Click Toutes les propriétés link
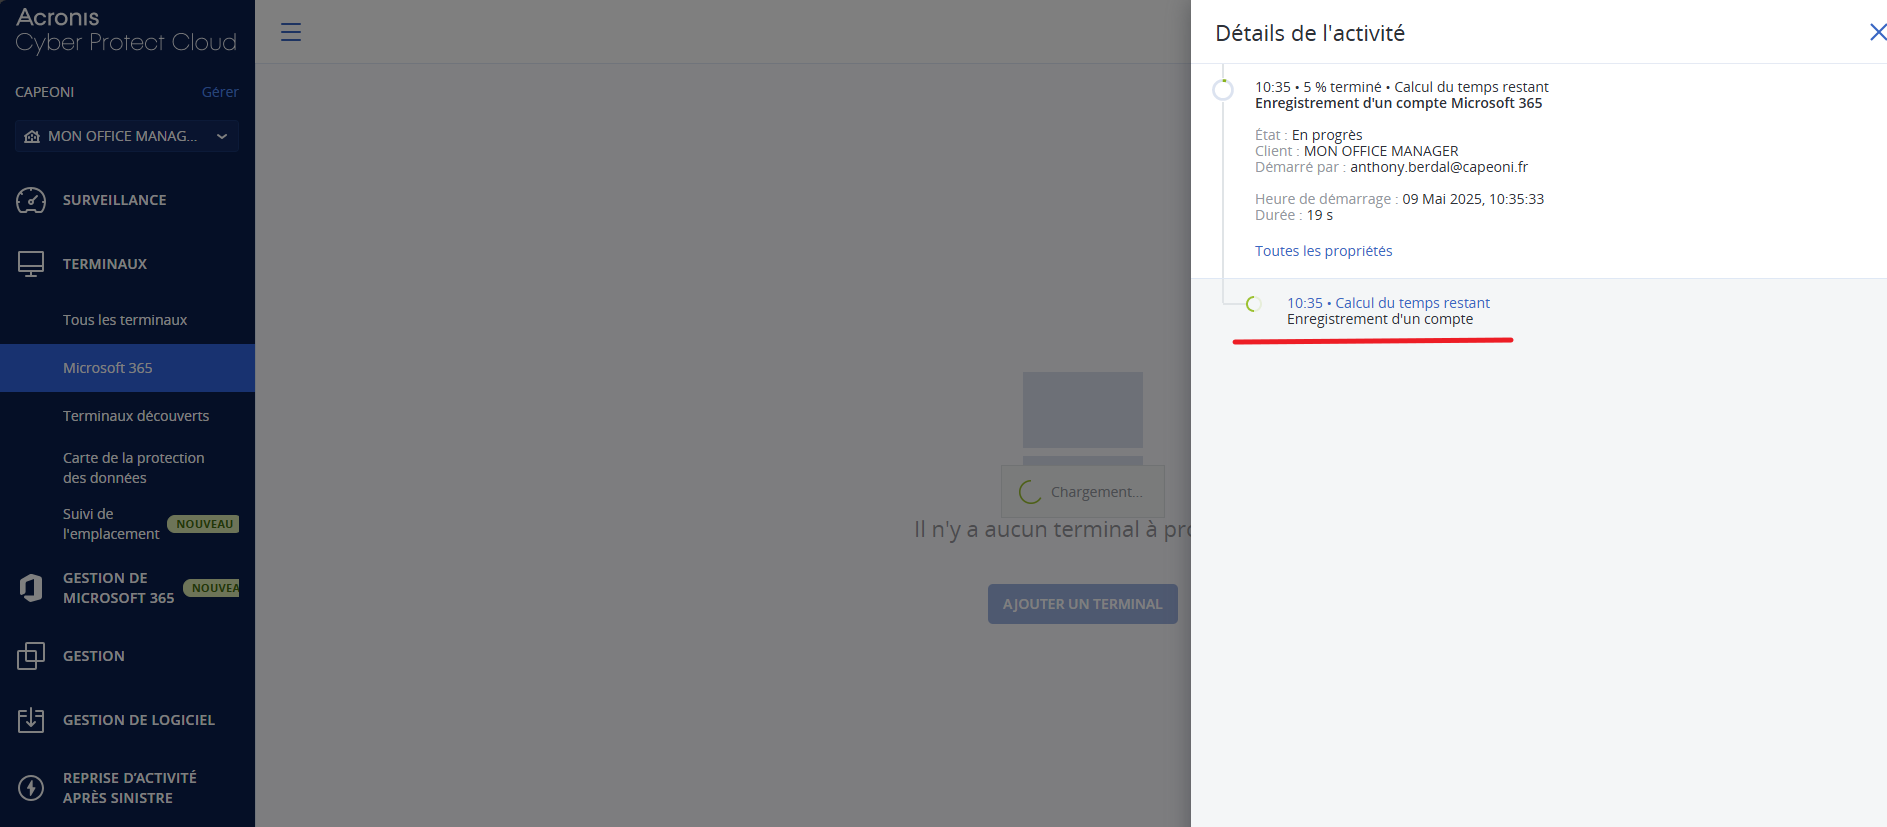 pyautogui.click(x=1323, y=251)
